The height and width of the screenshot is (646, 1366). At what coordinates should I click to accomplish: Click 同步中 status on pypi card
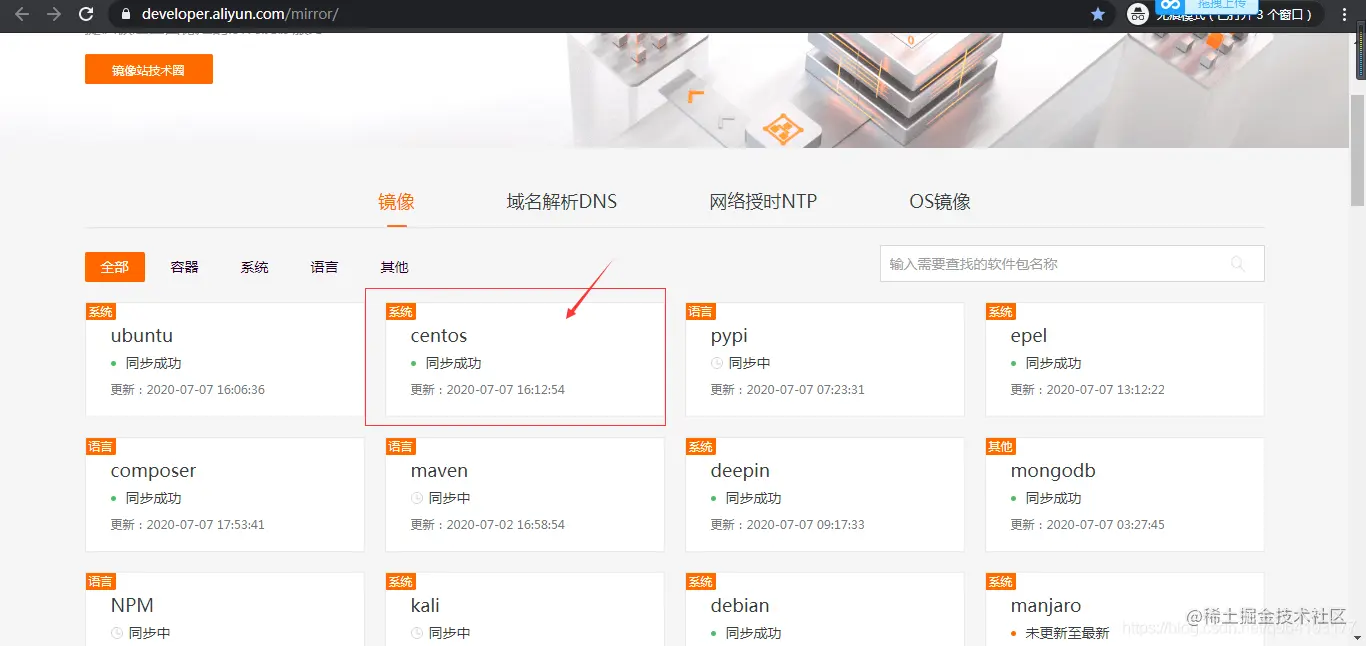(750, 364)
